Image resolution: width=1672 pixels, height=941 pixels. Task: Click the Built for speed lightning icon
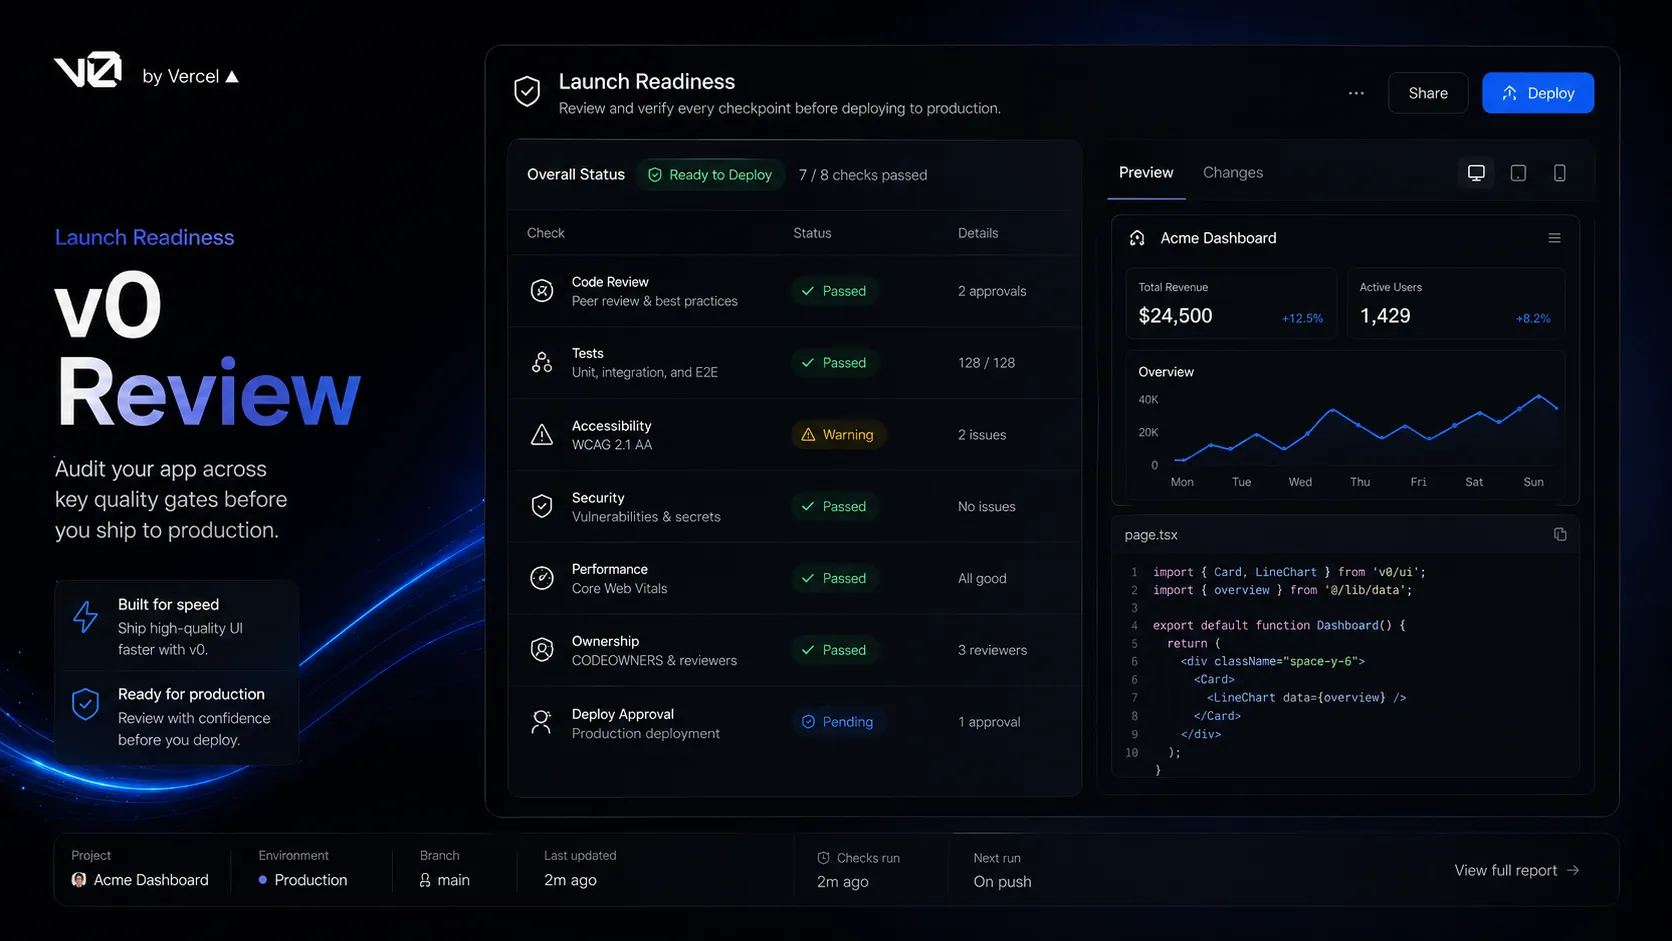pos(86,617)
